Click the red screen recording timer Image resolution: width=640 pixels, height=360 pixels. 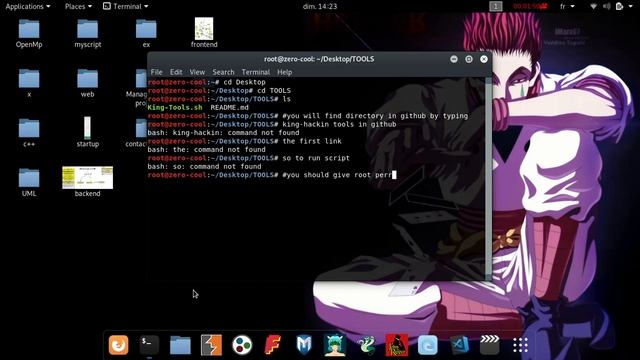(530, 6)
